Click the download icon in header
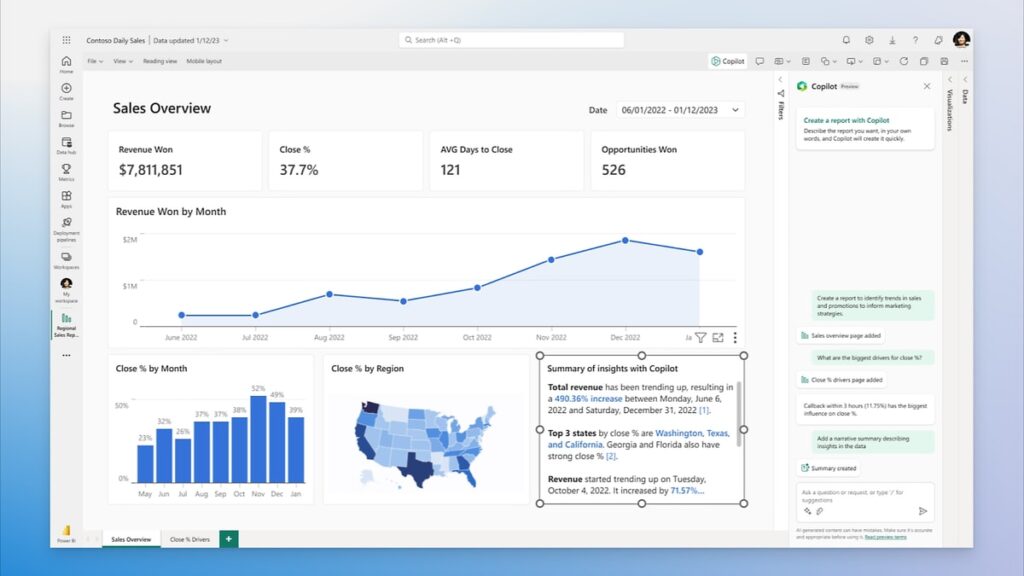The image size is (1024, 576). (892, 40)
